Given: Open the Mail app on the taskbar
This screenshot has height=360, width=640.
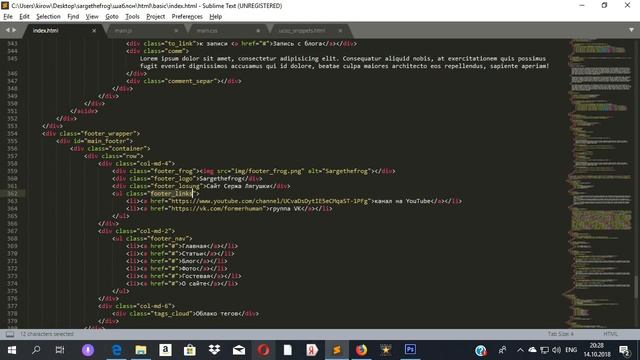Looking at the screenshot, I should 239,350.
